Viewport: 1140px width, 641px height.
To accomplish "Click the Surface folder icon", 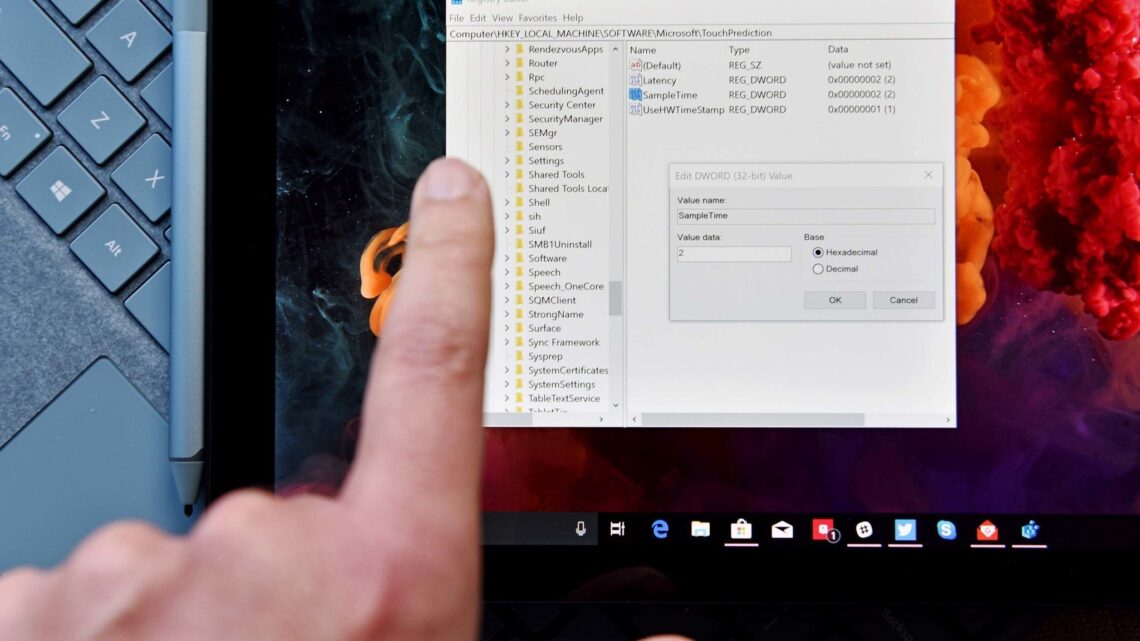I will [x=519, y=328].
